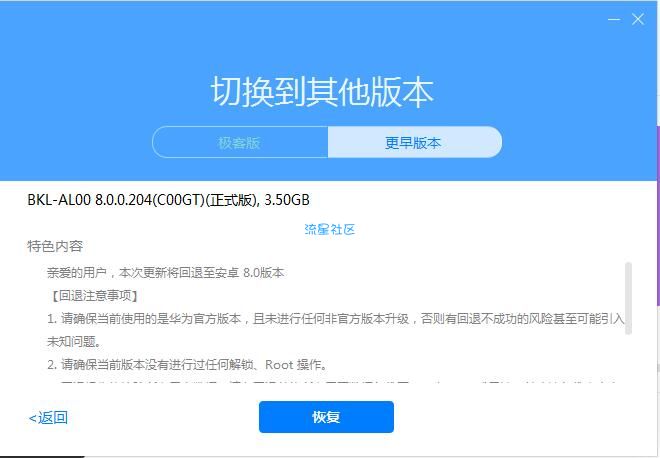Click the 特色内容 heading
Viewport: 660px width, 458px height.
pyautogui.click(x=55, y=246)
